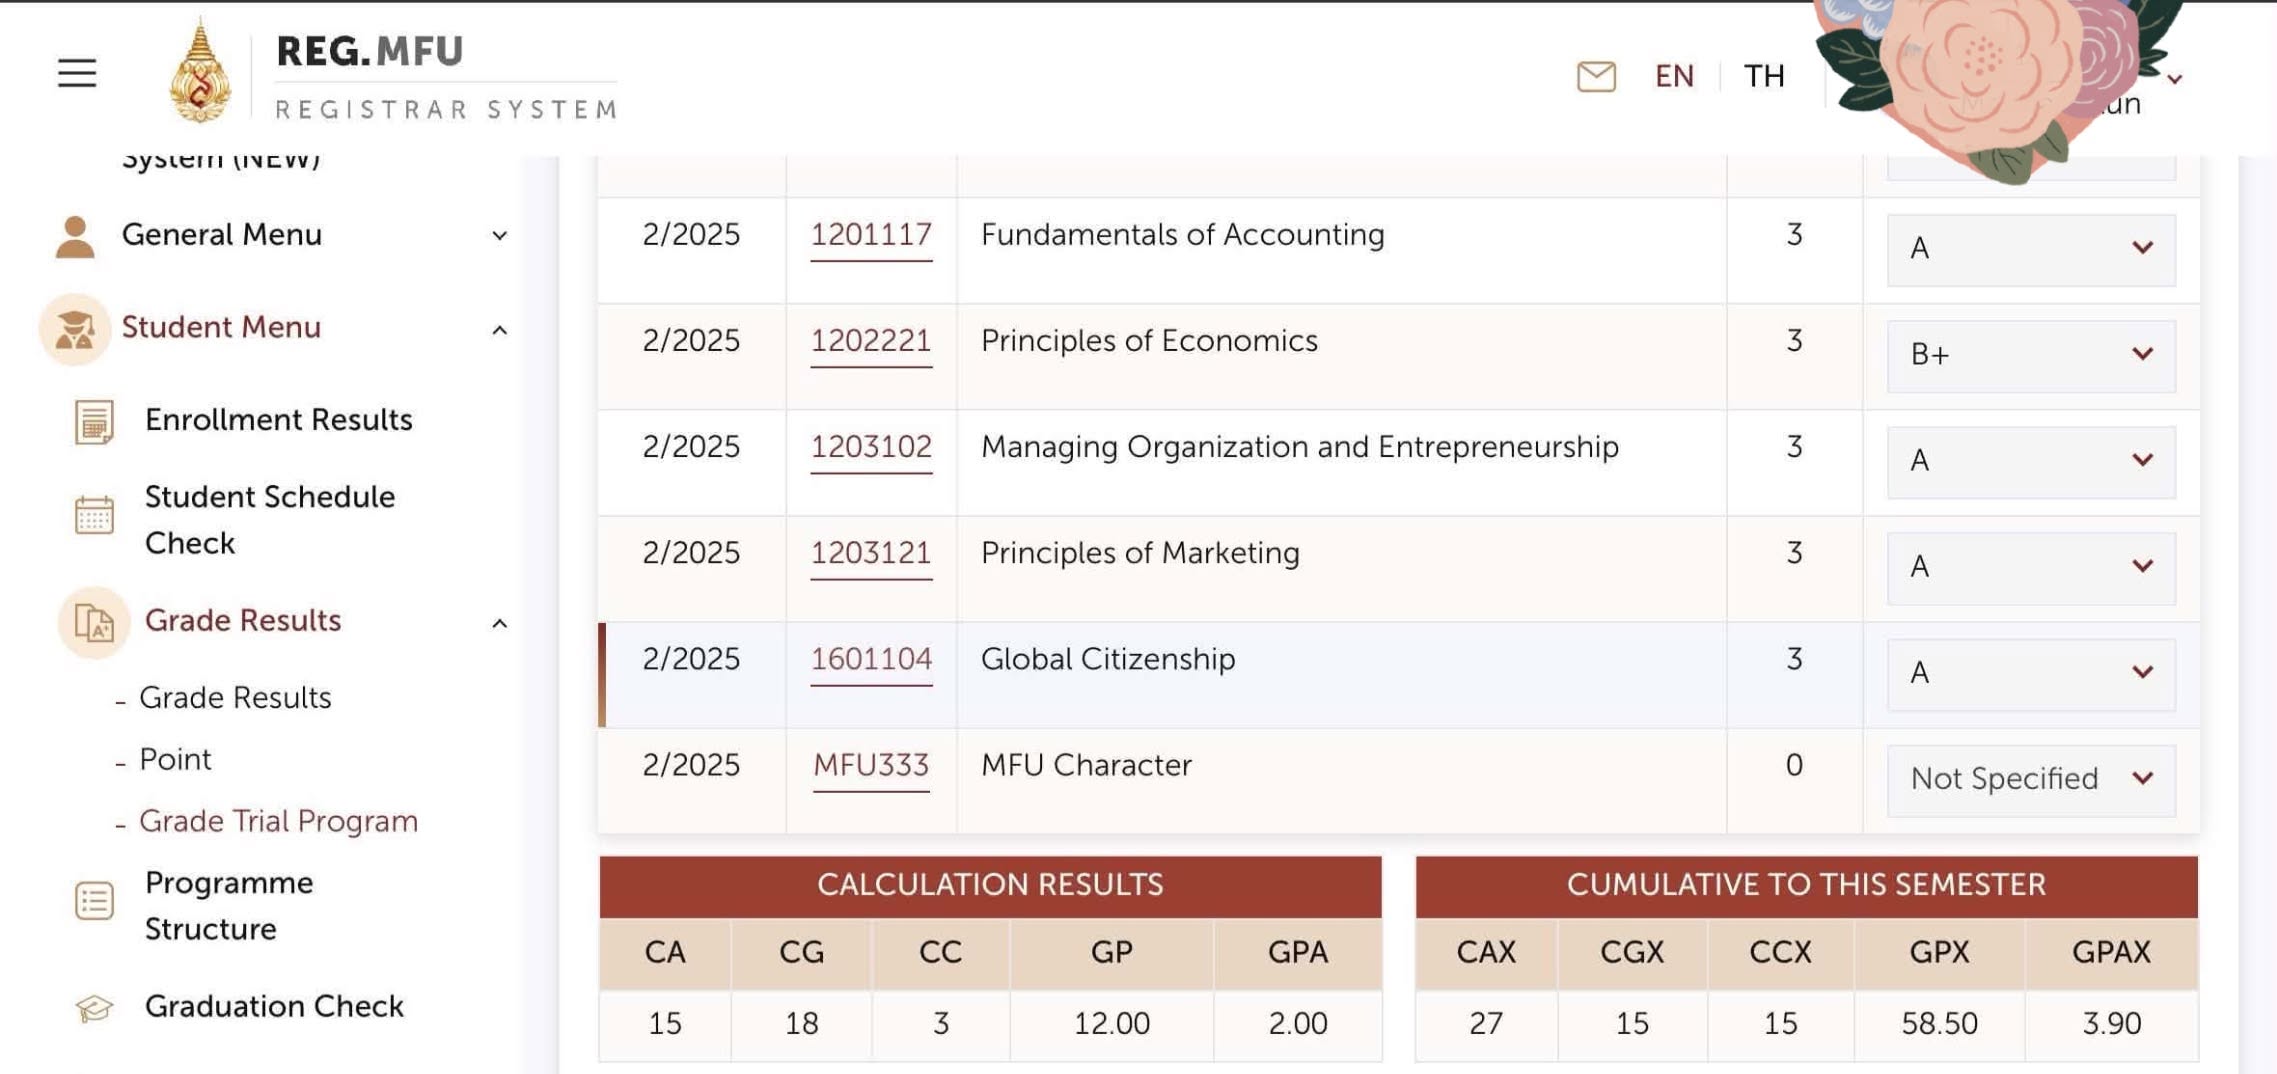The width and height of the screenshot is (2277, 1074).
Task: Open grade dropdown for Fundamentals of Accounting
Action: [x=2030, y=249]
